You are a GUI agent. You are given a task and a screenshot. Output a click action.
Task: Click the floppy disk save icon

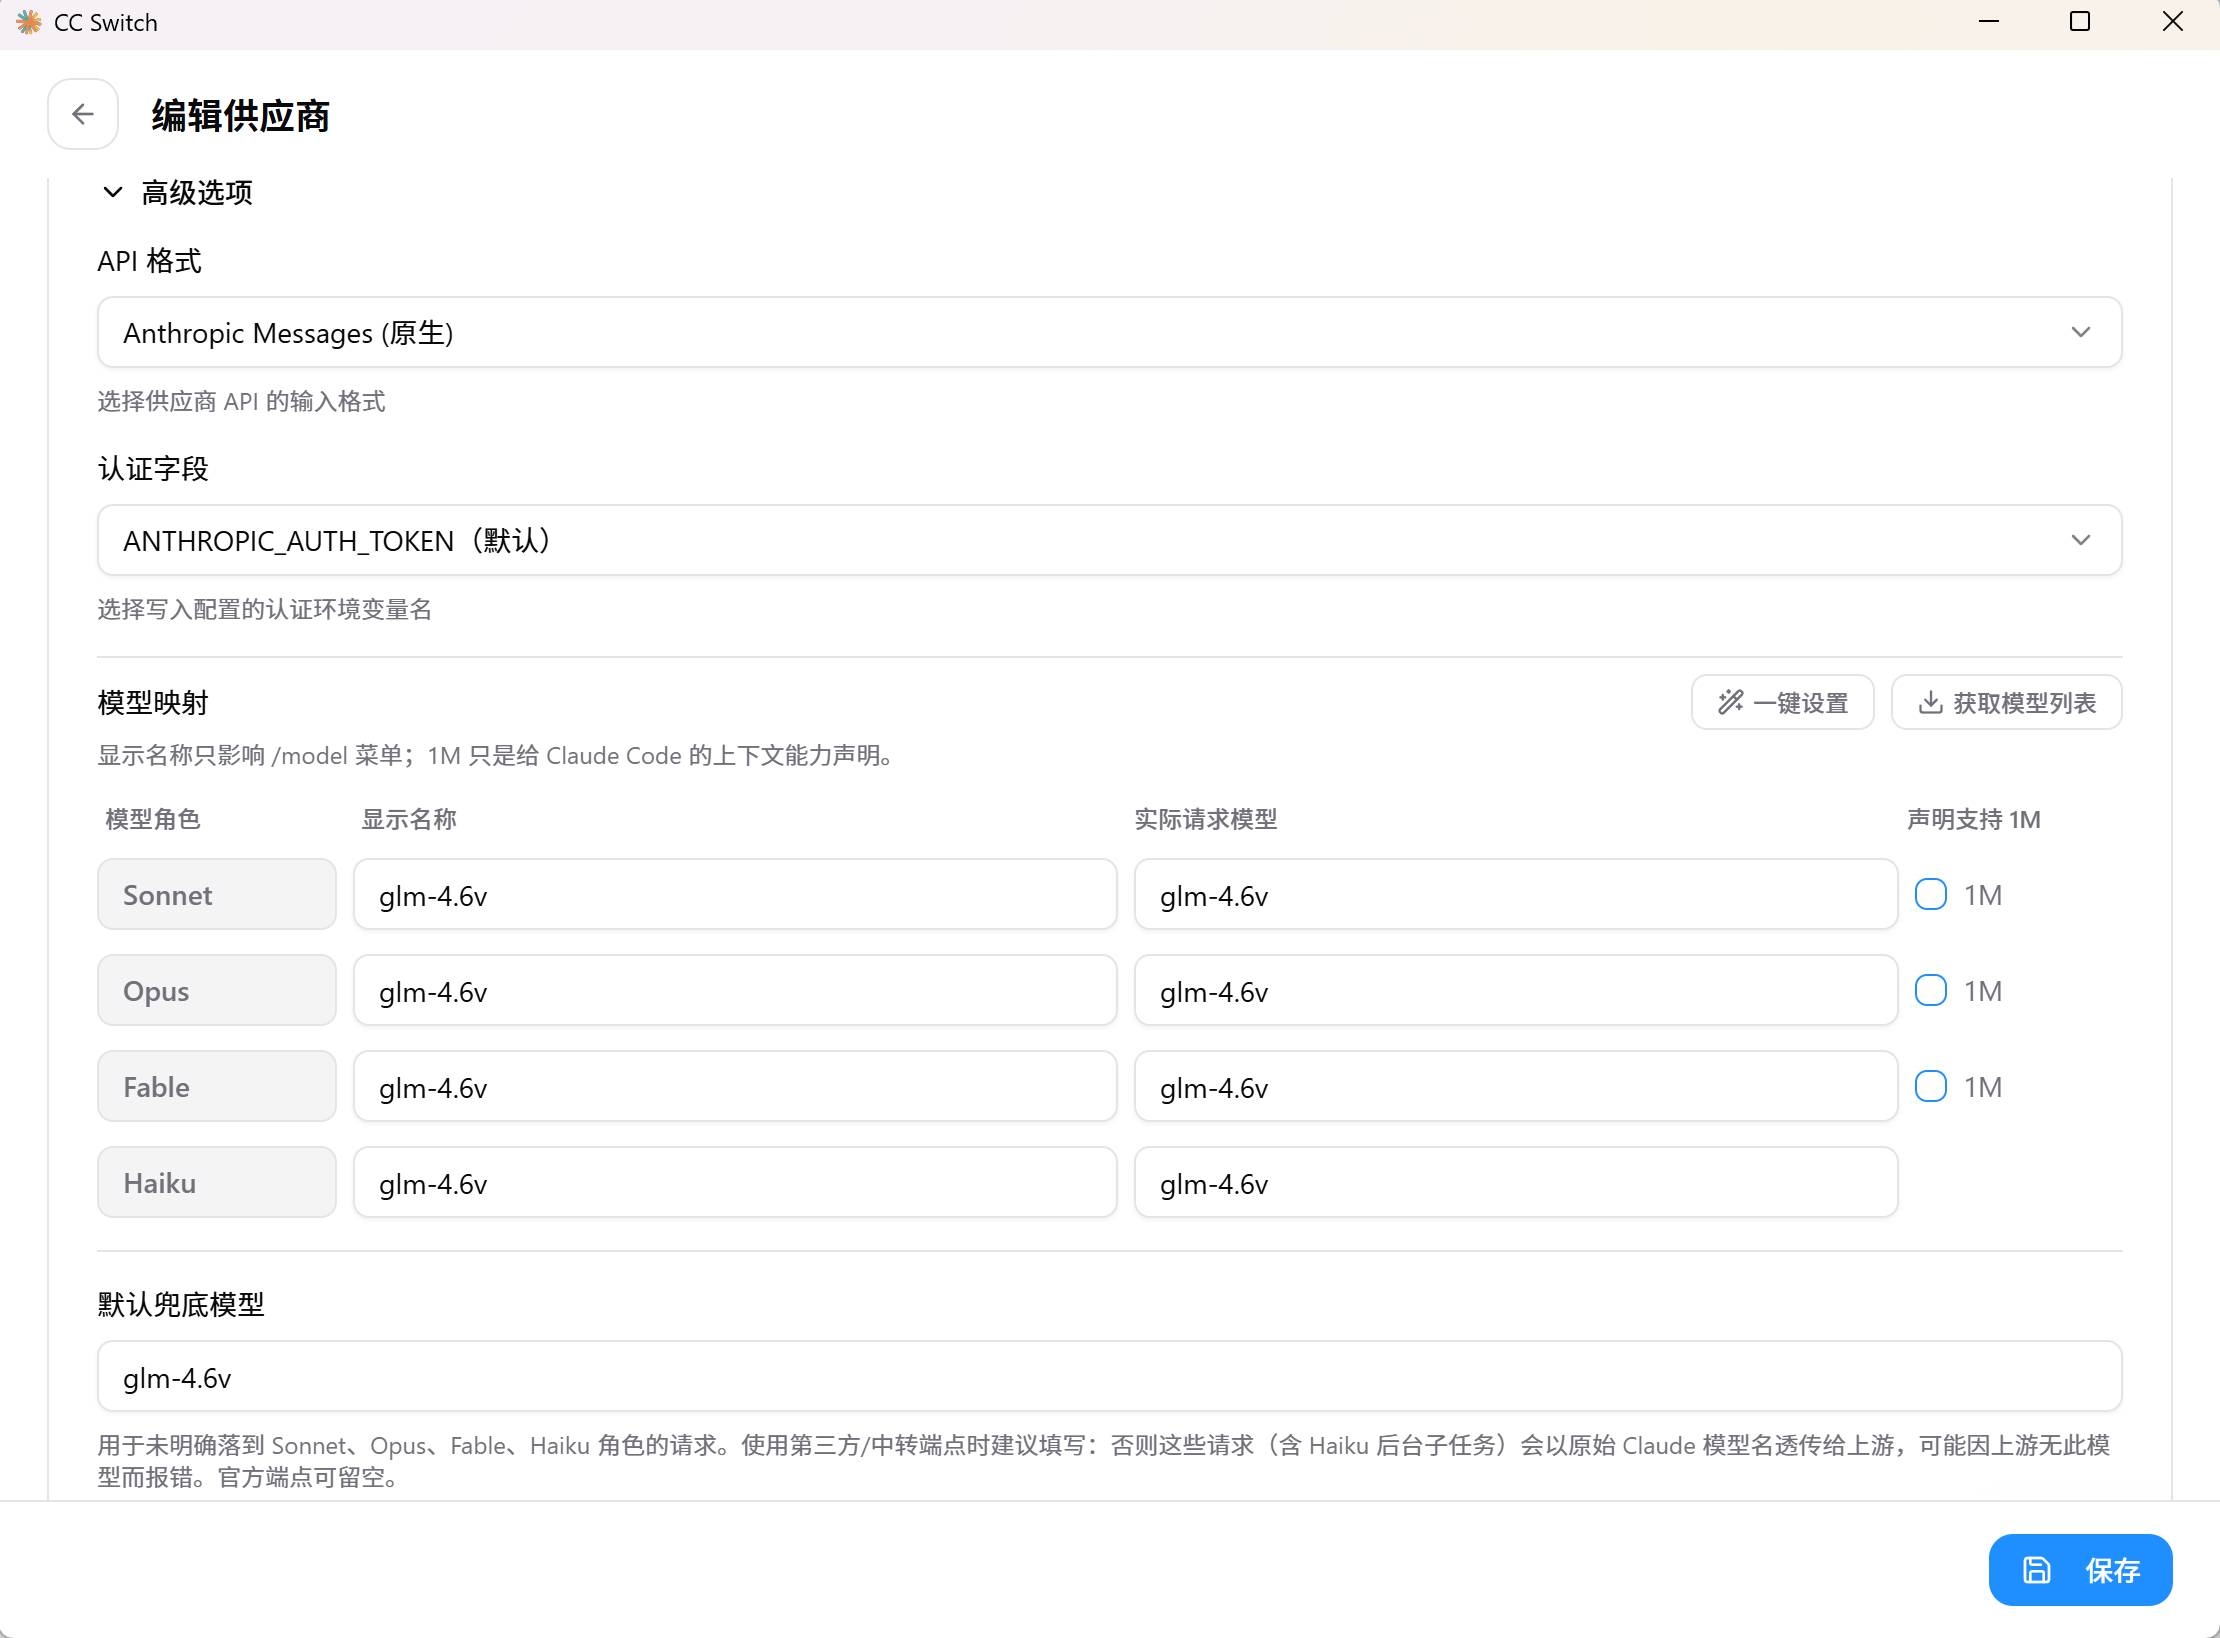tap(2037, 1570)
